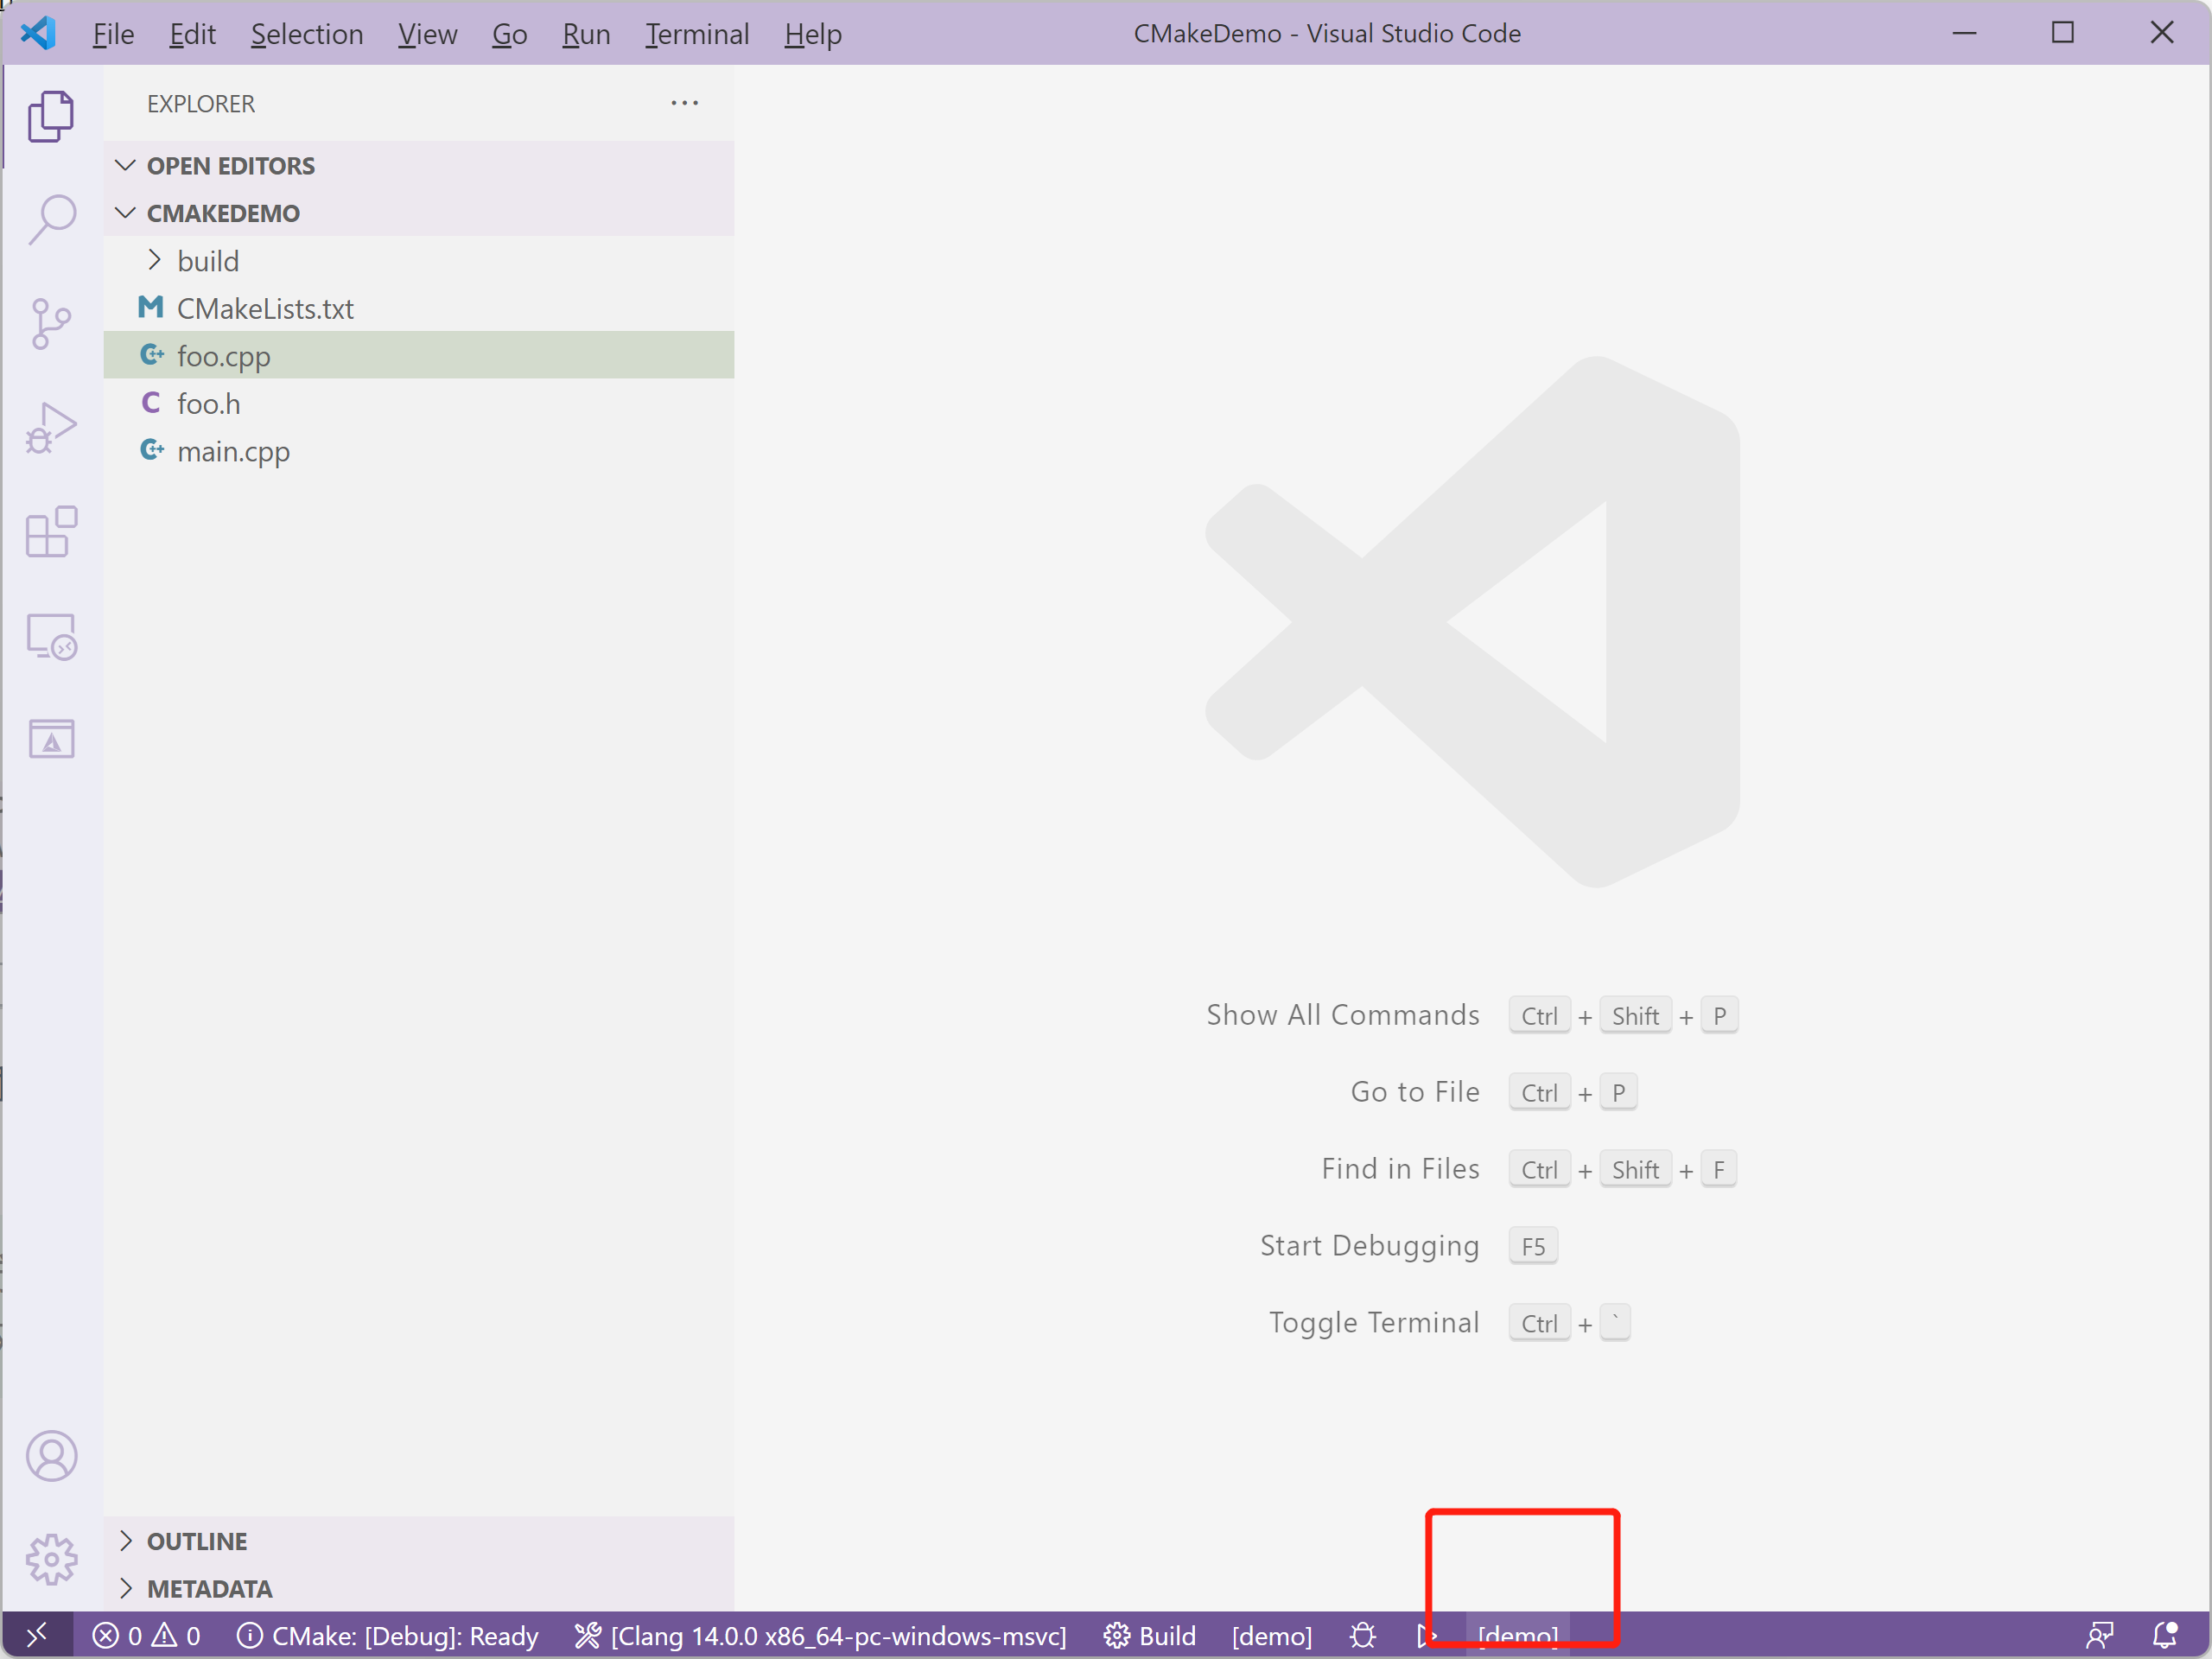Click the Start Debugging hint text
This screenshot has width=2212, height=1659.
click(1369, 1246)
